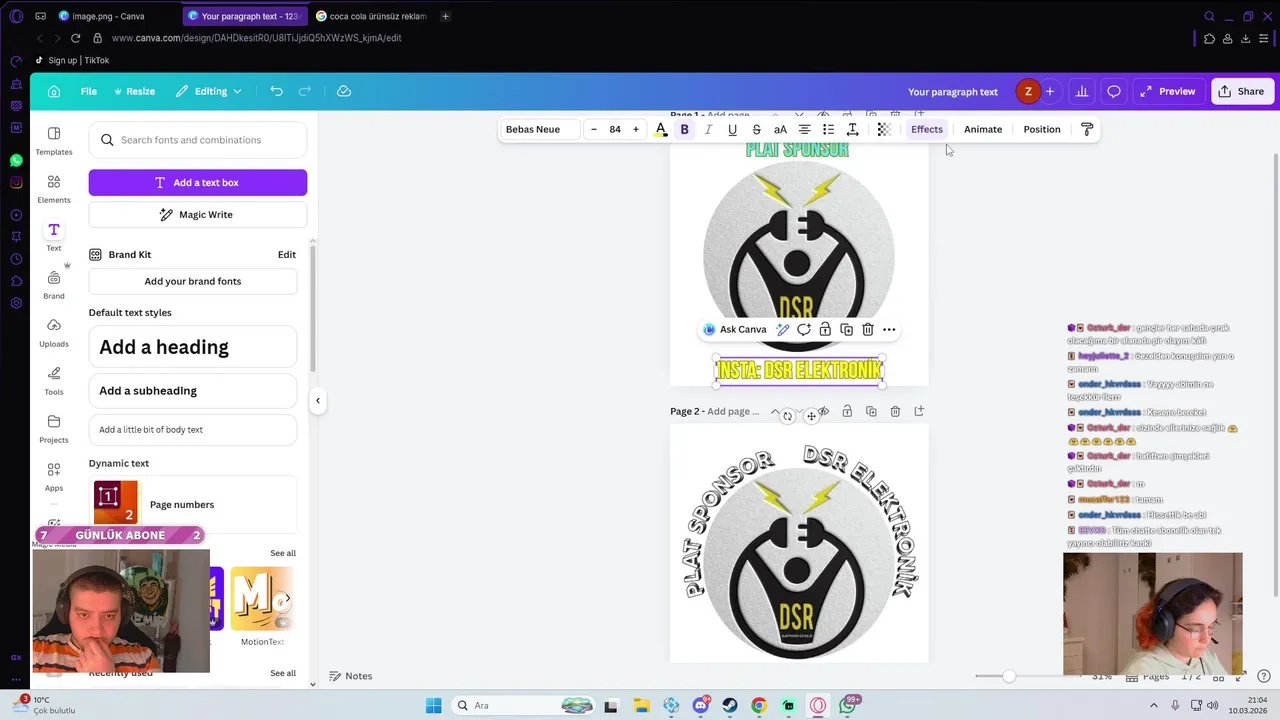This screenshot has height=720, width=1280.
Task: Insert Add a subheading text style
Action: click(x=193, y=391)
